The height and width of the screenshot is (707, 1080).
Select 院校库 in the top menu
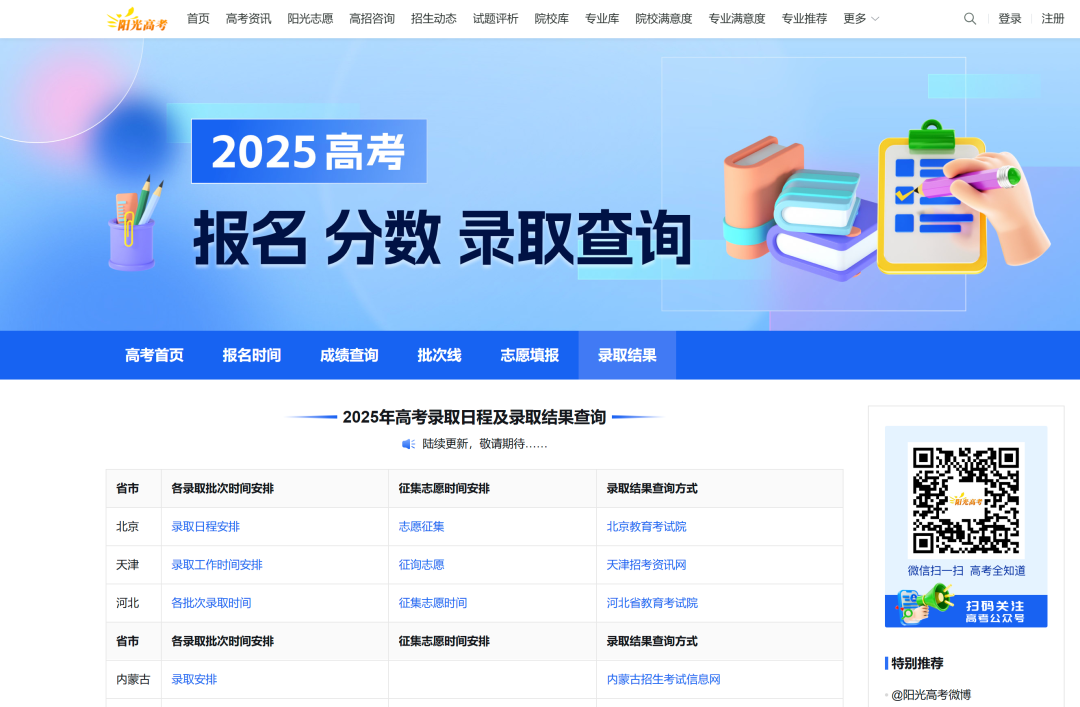[x=551, y=18]
